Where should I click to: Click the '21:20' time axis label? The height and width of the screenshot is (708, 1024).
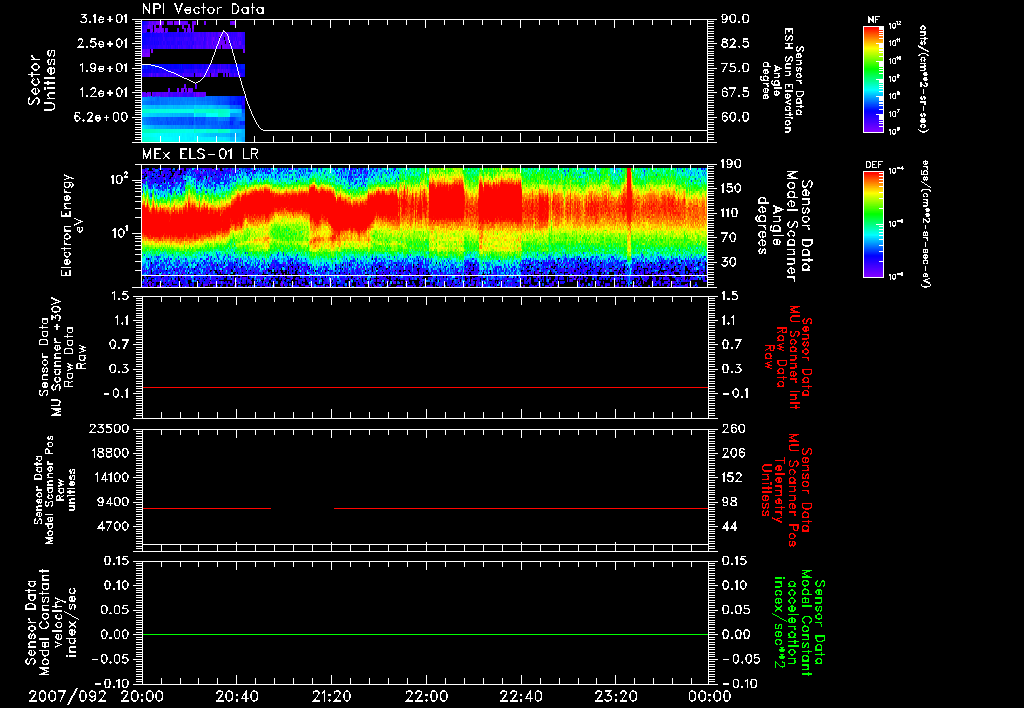point(332,697)
